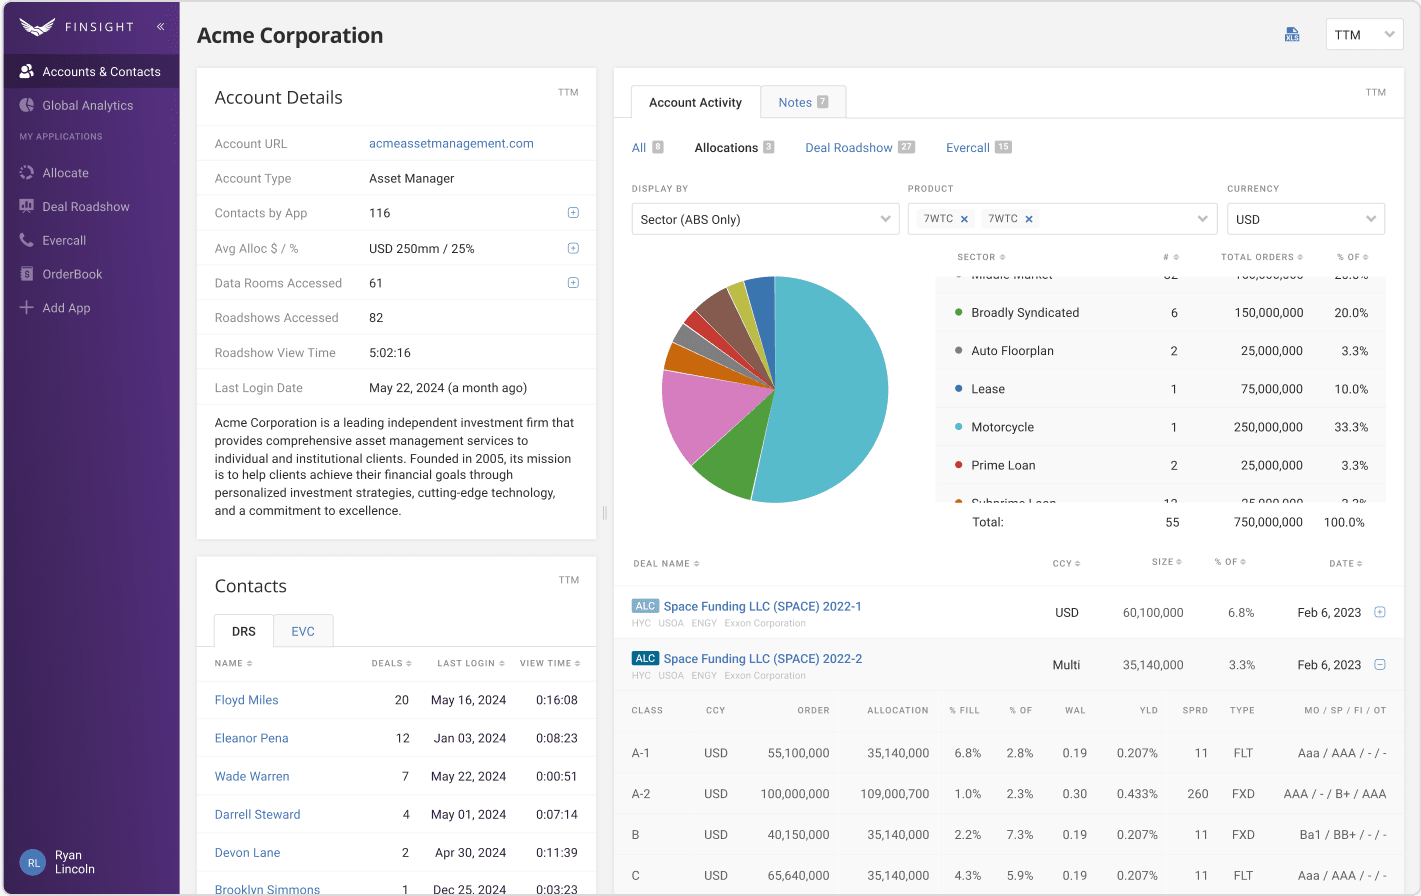Collapse the sidebar with the double chevron
Image resolution: width=1421 pixels, height=896 pixels.
[160, 27]
